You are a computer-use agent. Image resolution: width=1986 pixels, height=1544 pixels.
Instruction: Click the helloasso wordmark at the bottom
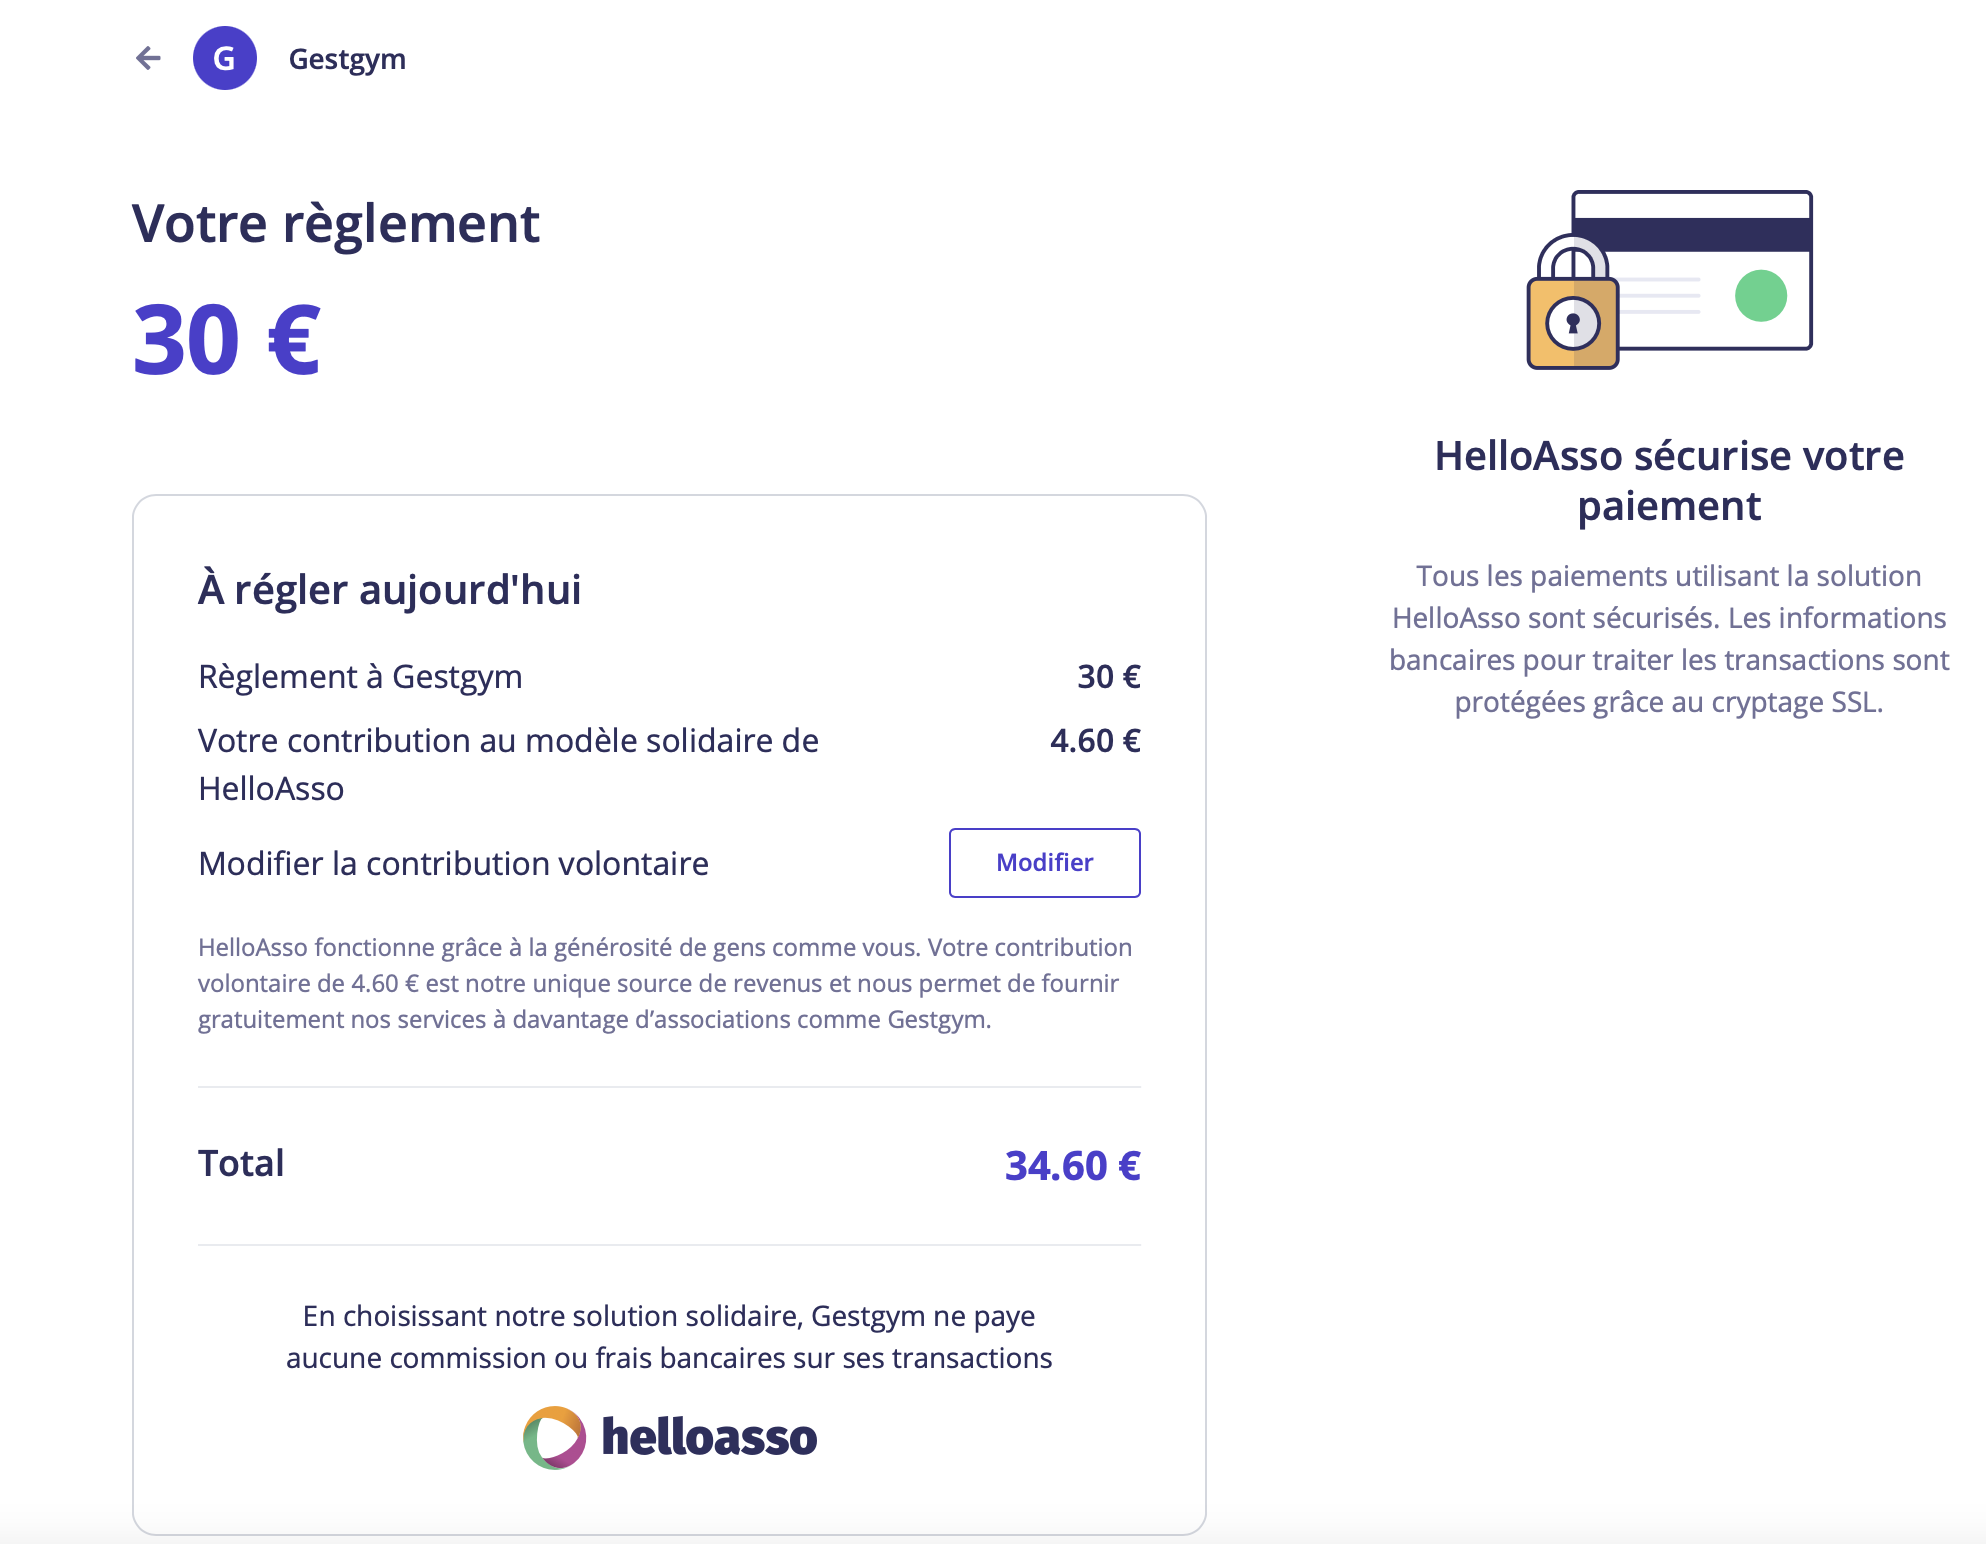click(x=709, y=1438)
